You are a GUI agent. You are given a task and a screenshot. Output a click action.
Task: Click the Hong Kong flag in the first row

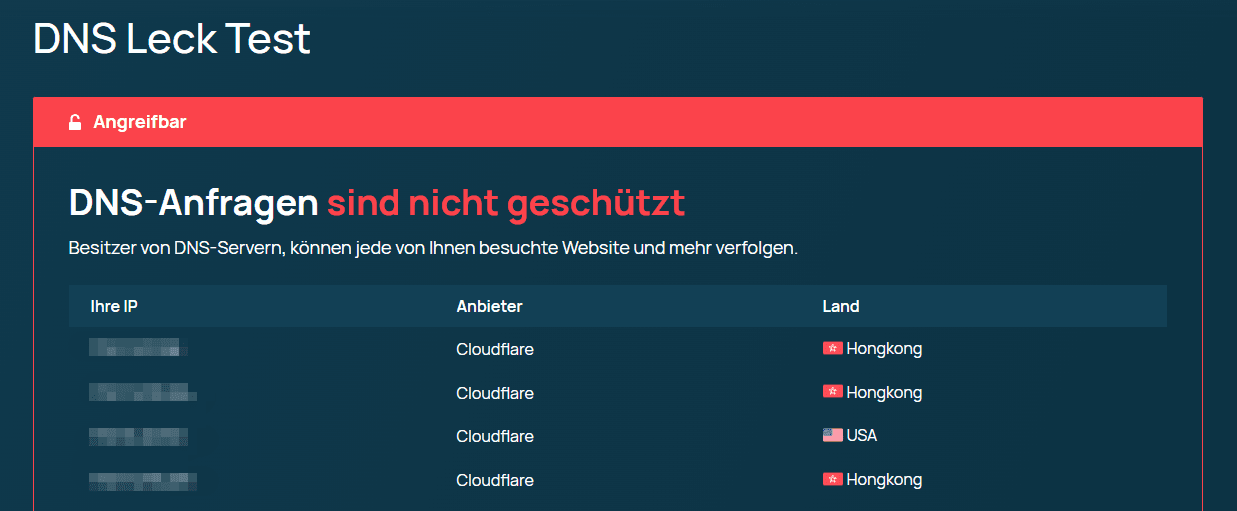tap(832, 349)
